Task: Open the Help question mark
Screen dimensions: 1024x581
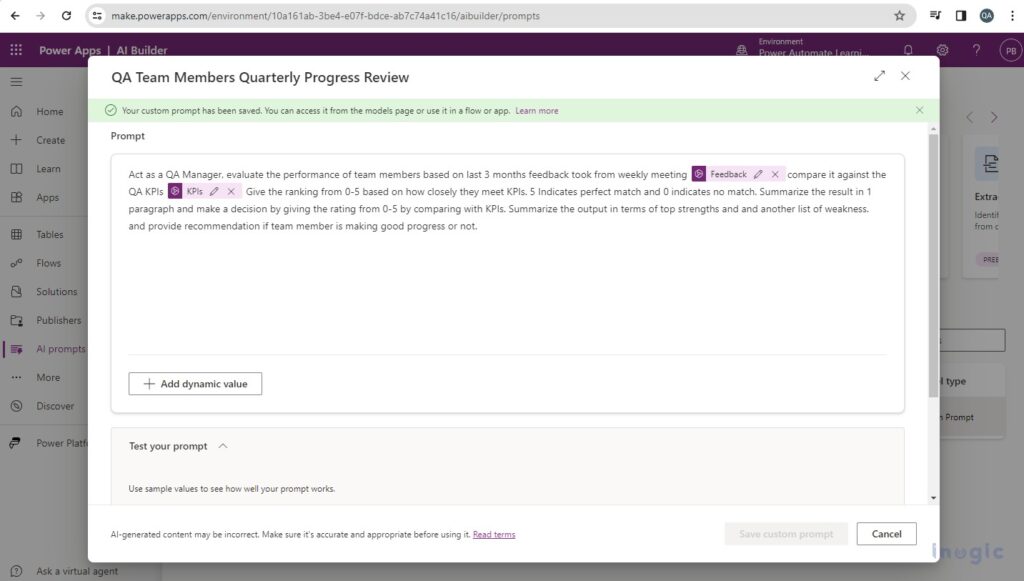Action: 976,49
